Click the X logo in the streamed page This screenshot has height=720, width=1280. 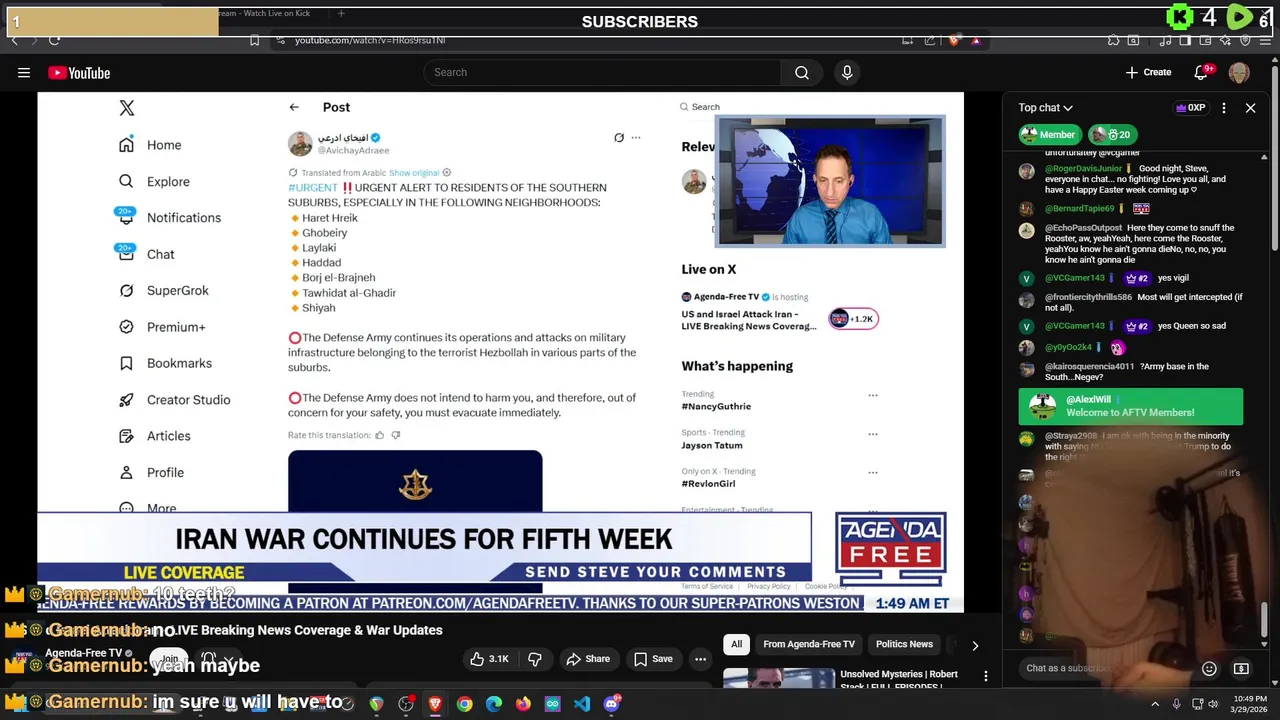[x=127, y=108]
